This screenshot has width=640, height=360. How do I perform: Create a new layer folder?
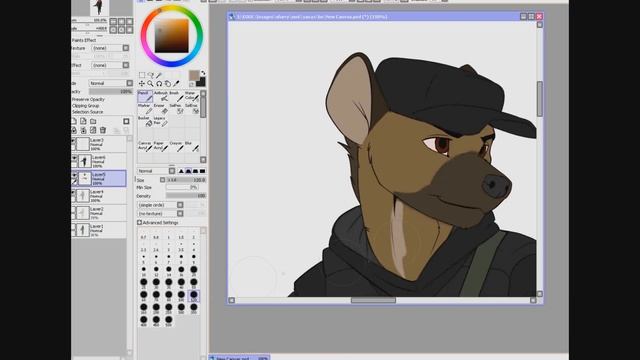pos(93,121)
